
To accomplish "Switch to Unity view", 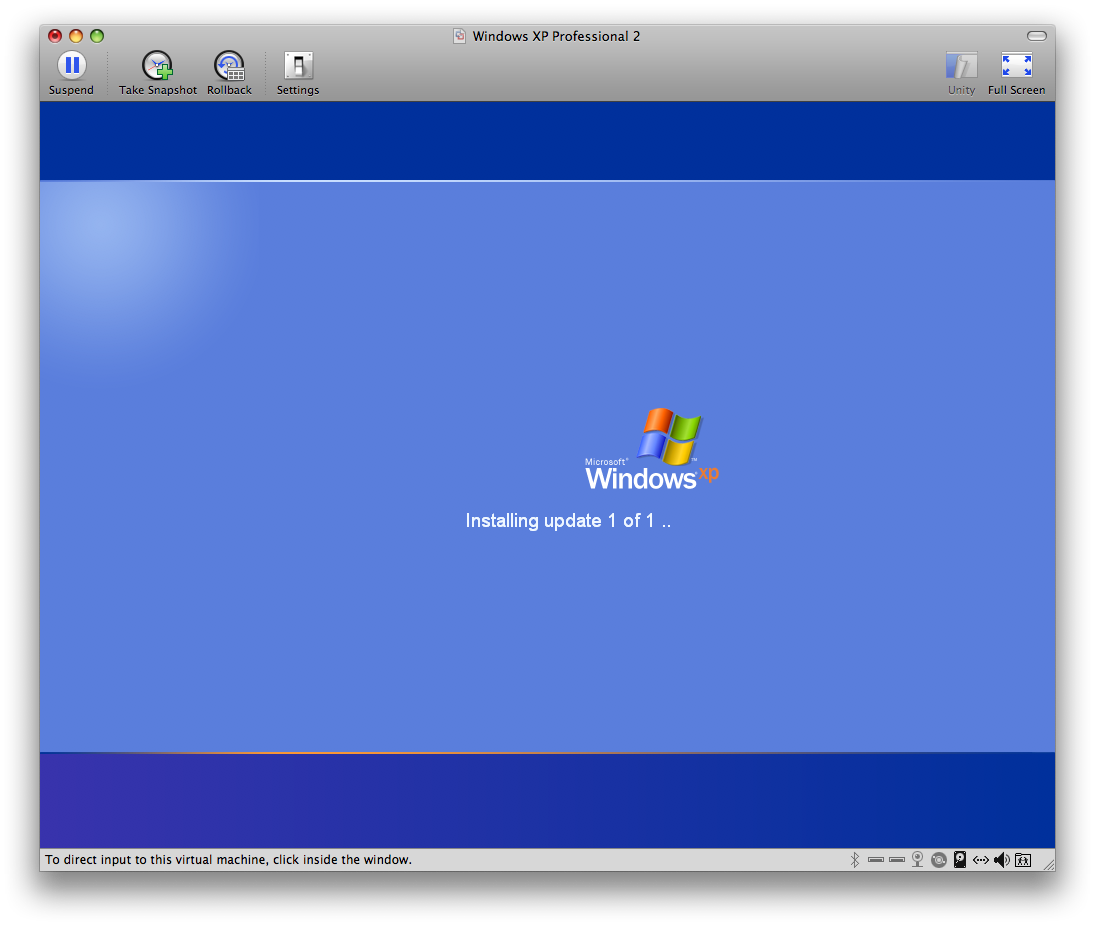I will point(961,73).
